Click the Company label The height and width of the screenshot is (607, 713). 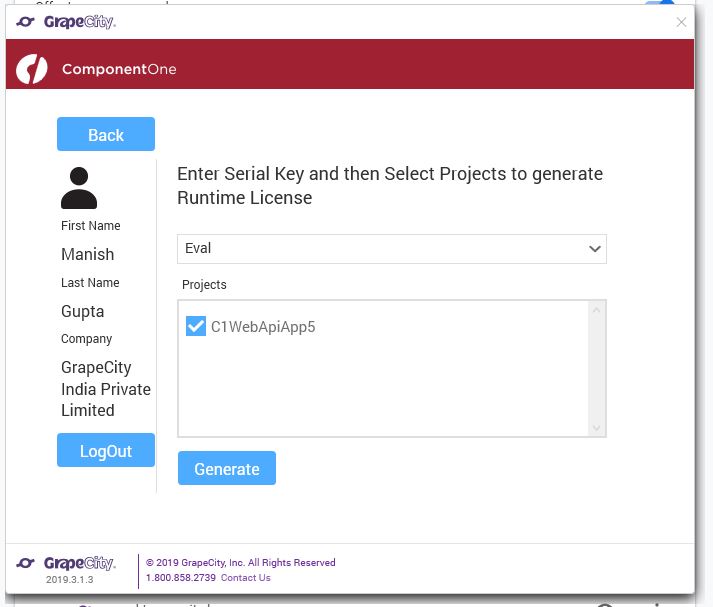86,339
